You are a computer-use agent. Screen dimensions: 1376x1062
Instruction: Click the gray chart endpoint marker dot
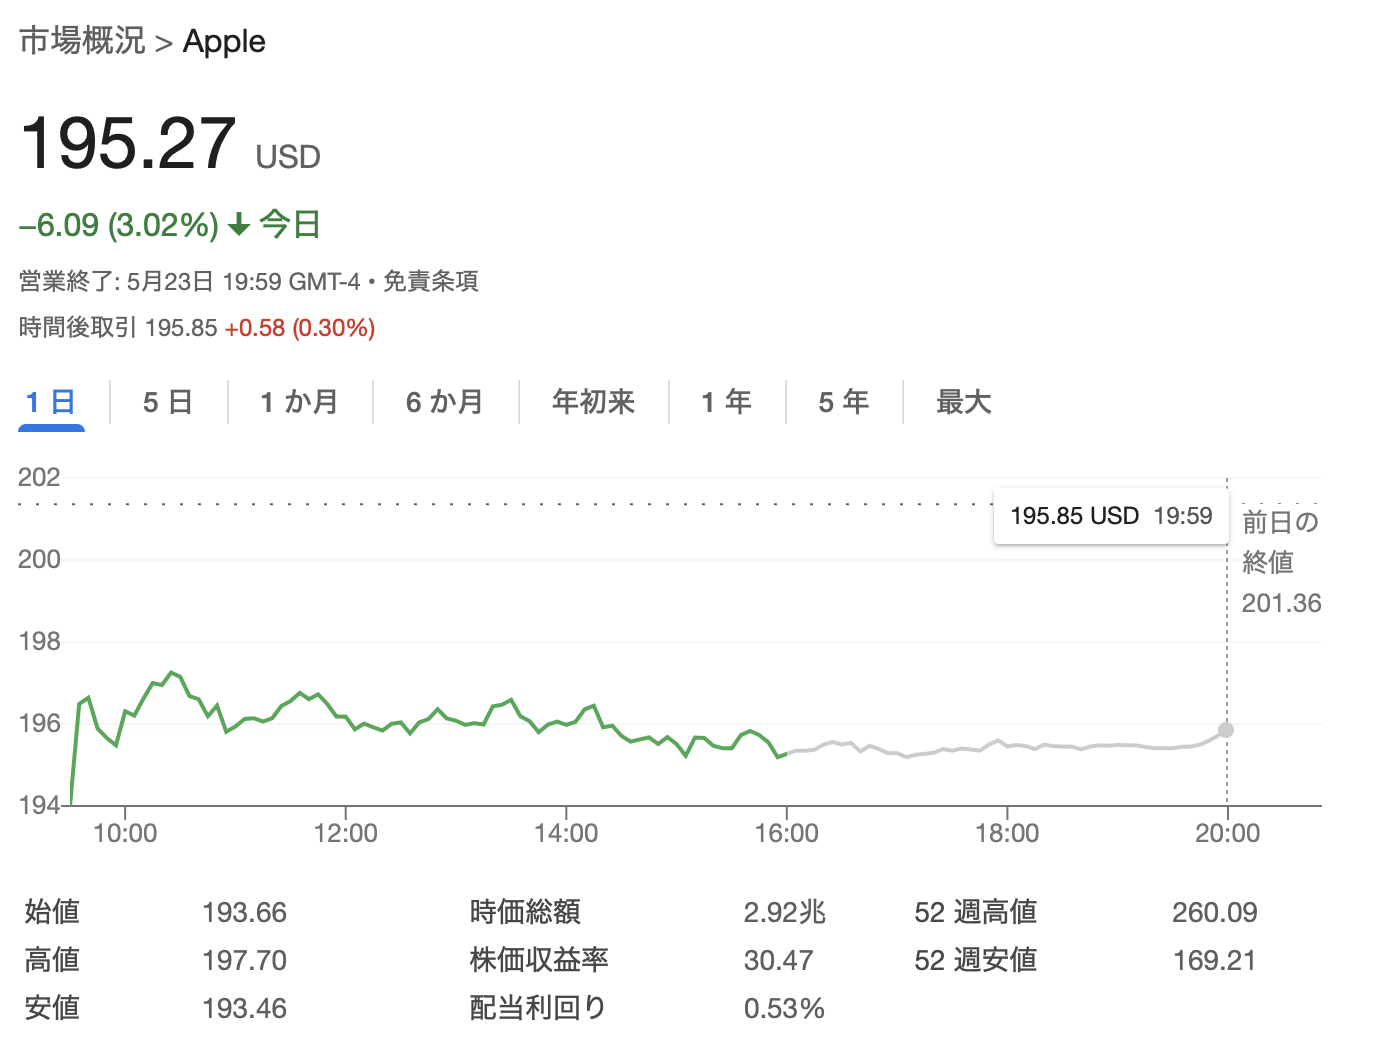point(1226,730)
